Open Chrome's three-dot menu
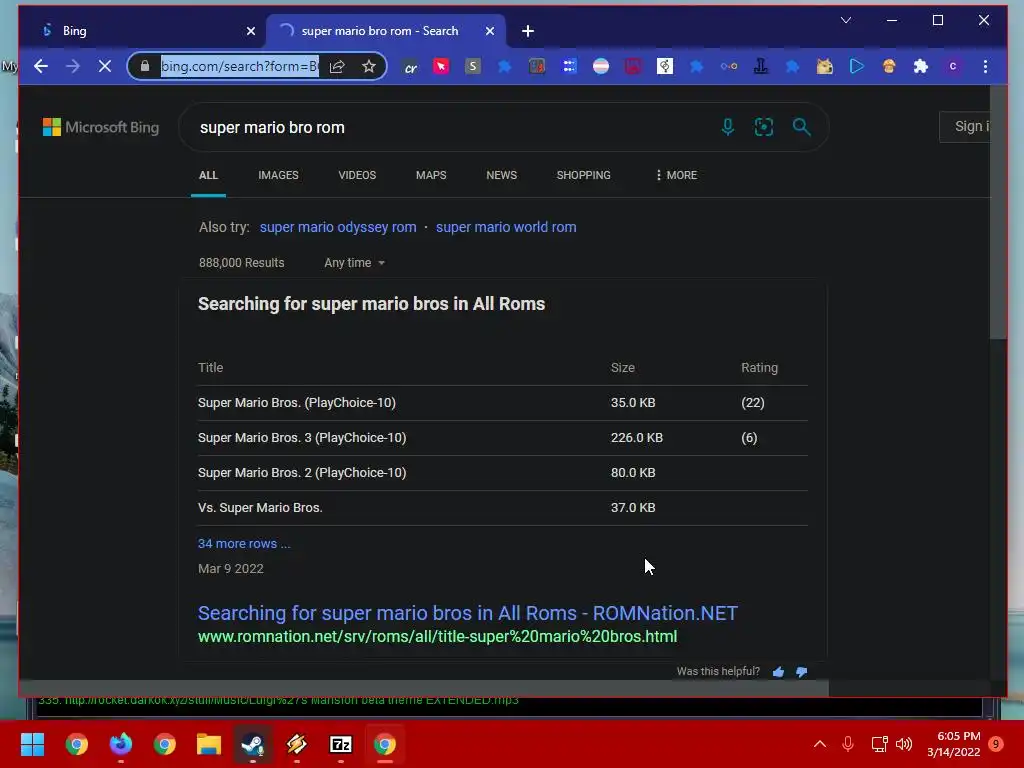 (x=985, y=66)
